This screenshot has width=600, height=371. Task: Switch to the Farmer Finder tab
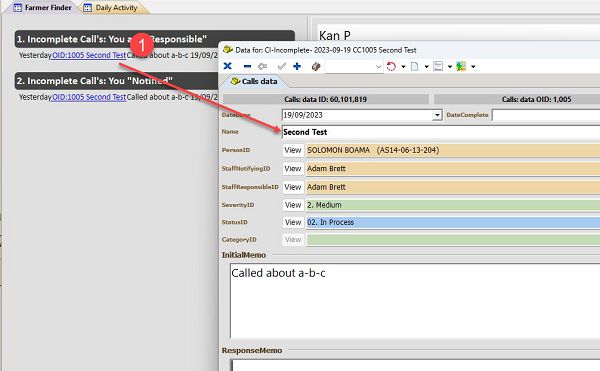42,8
